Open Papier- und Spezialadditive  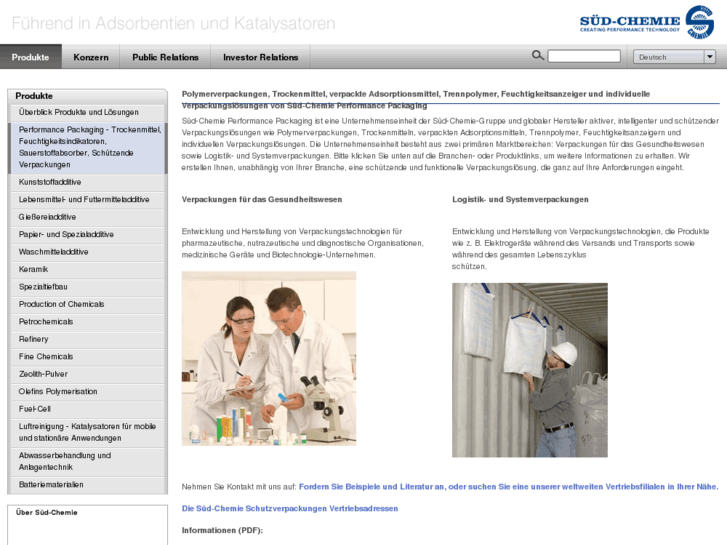pyautogui.click(x=88, y=235)
